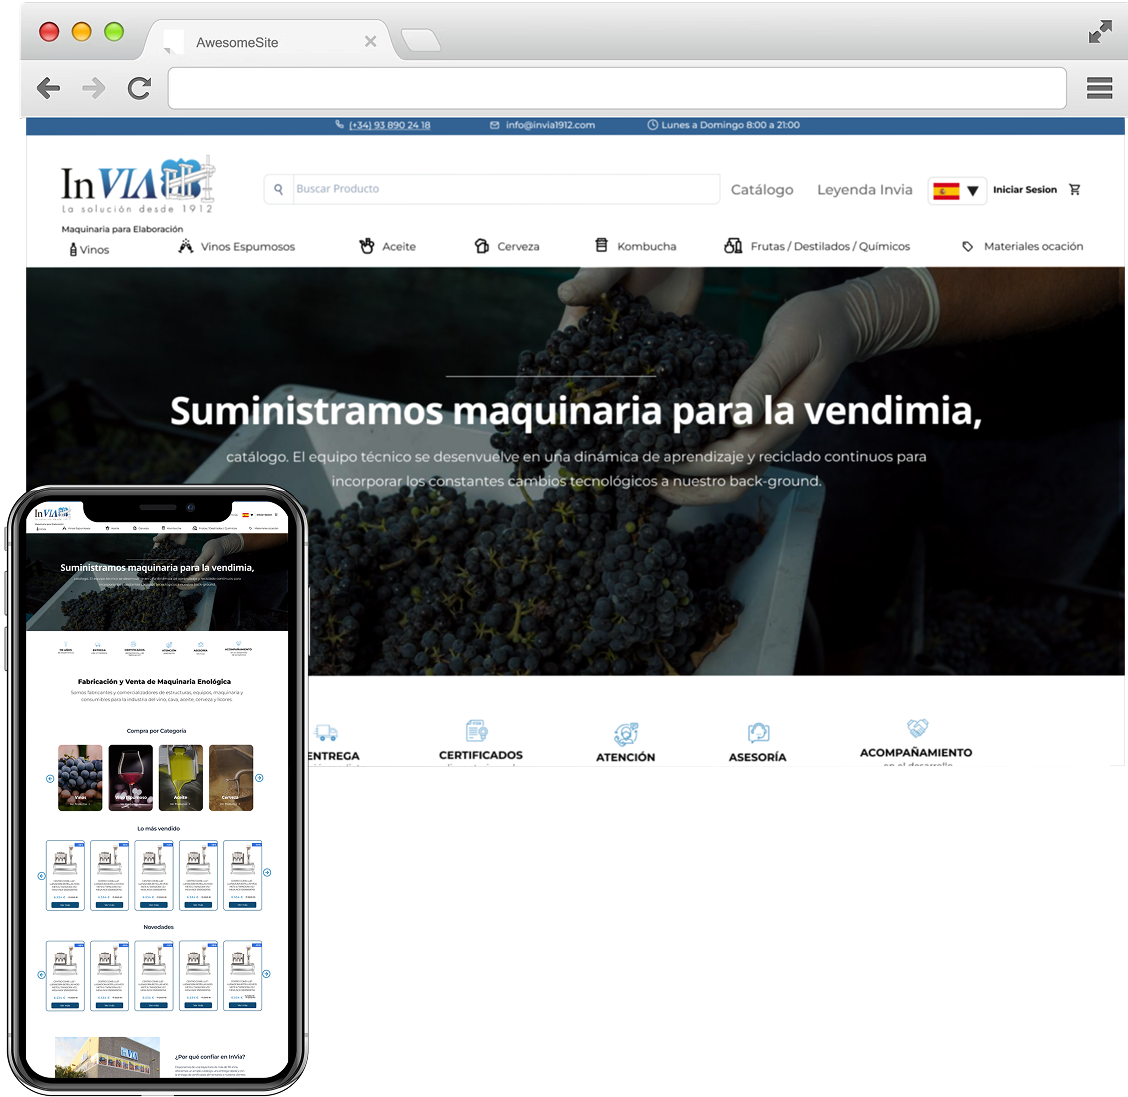The image size is (1128, 1097).
Task: Click the Certificados icon
Action: pos(477,731)
